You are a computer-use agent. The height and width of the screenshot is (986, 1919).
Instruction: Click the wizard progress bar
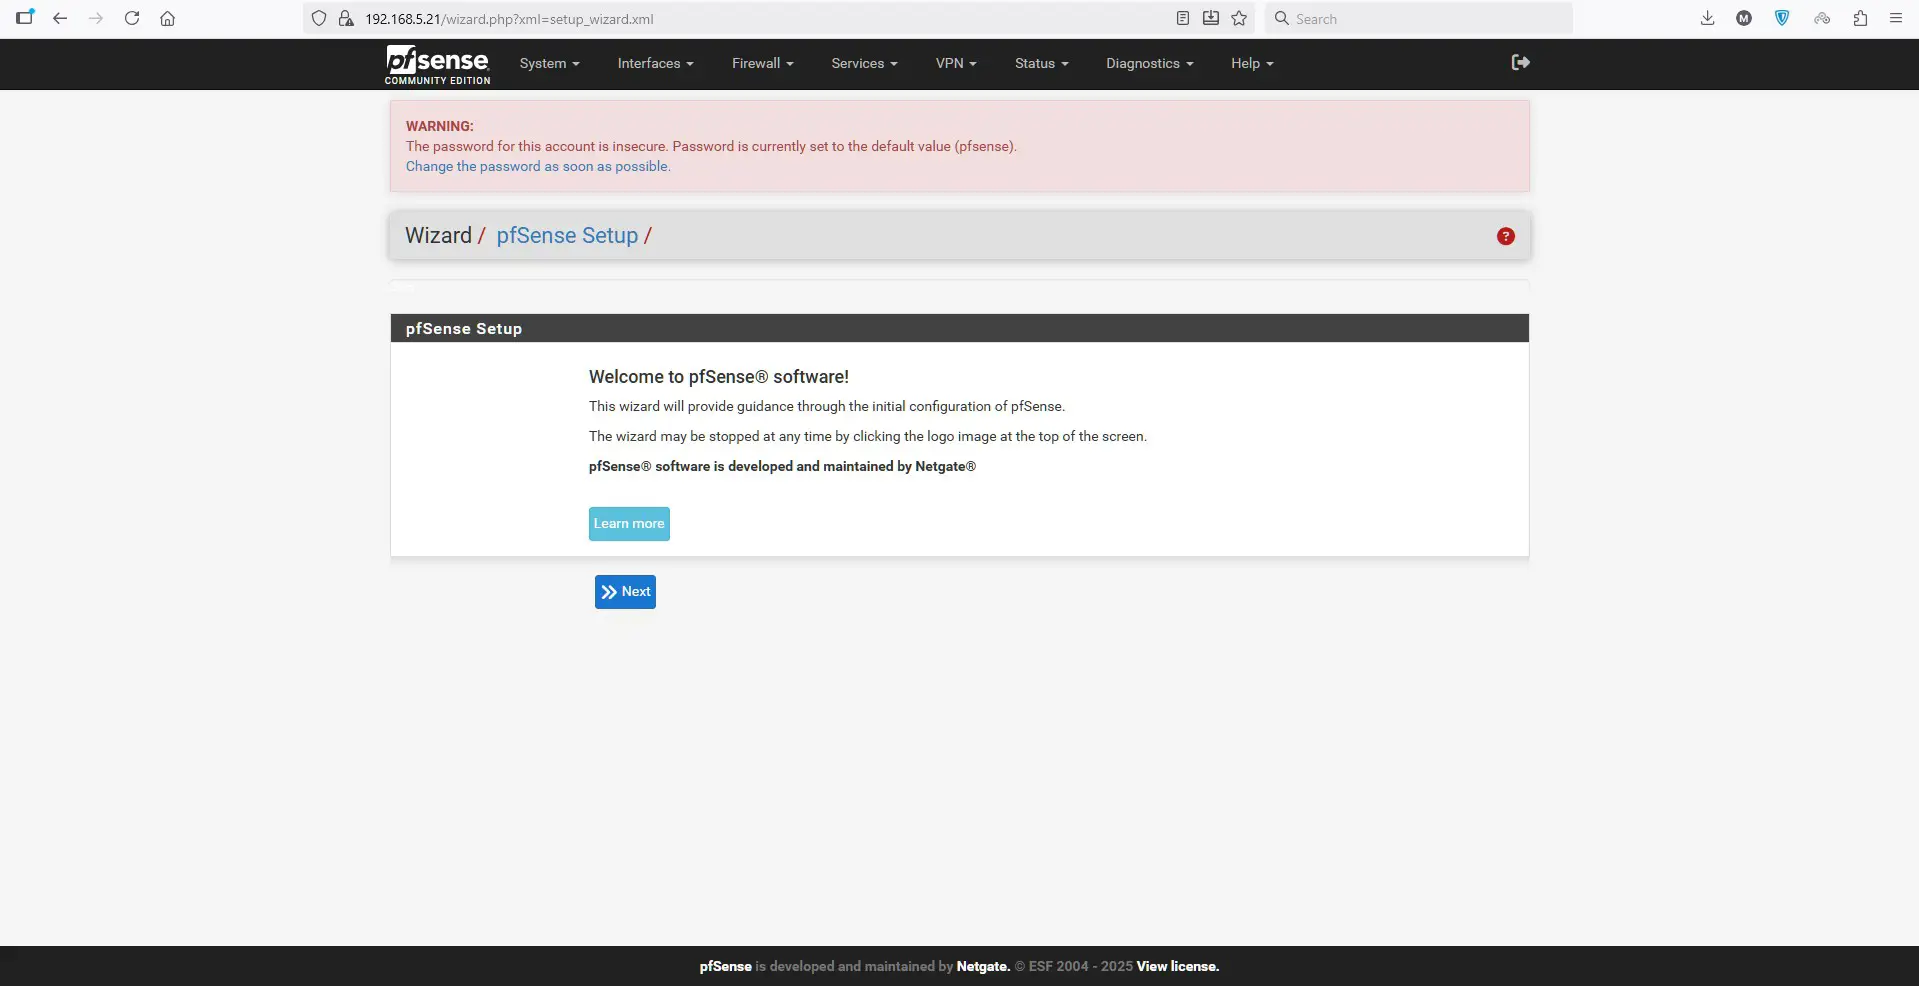tap(959, 286)
